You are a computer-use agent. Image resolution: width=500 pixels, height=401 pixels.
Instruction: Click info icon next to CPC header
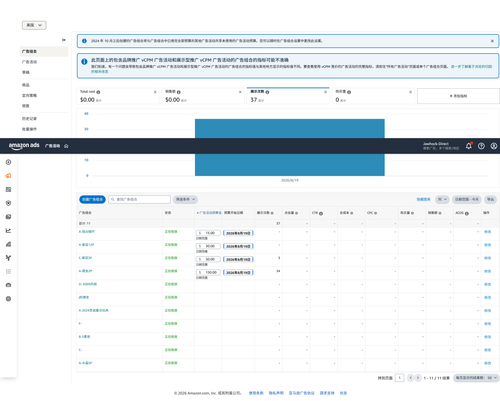(376, 213)
